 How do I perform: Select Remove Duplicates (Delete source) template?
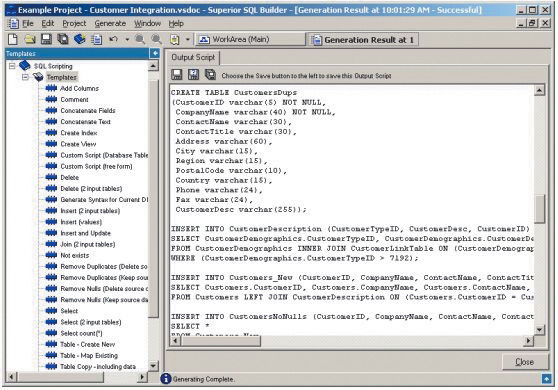click(x=104, y=267)
